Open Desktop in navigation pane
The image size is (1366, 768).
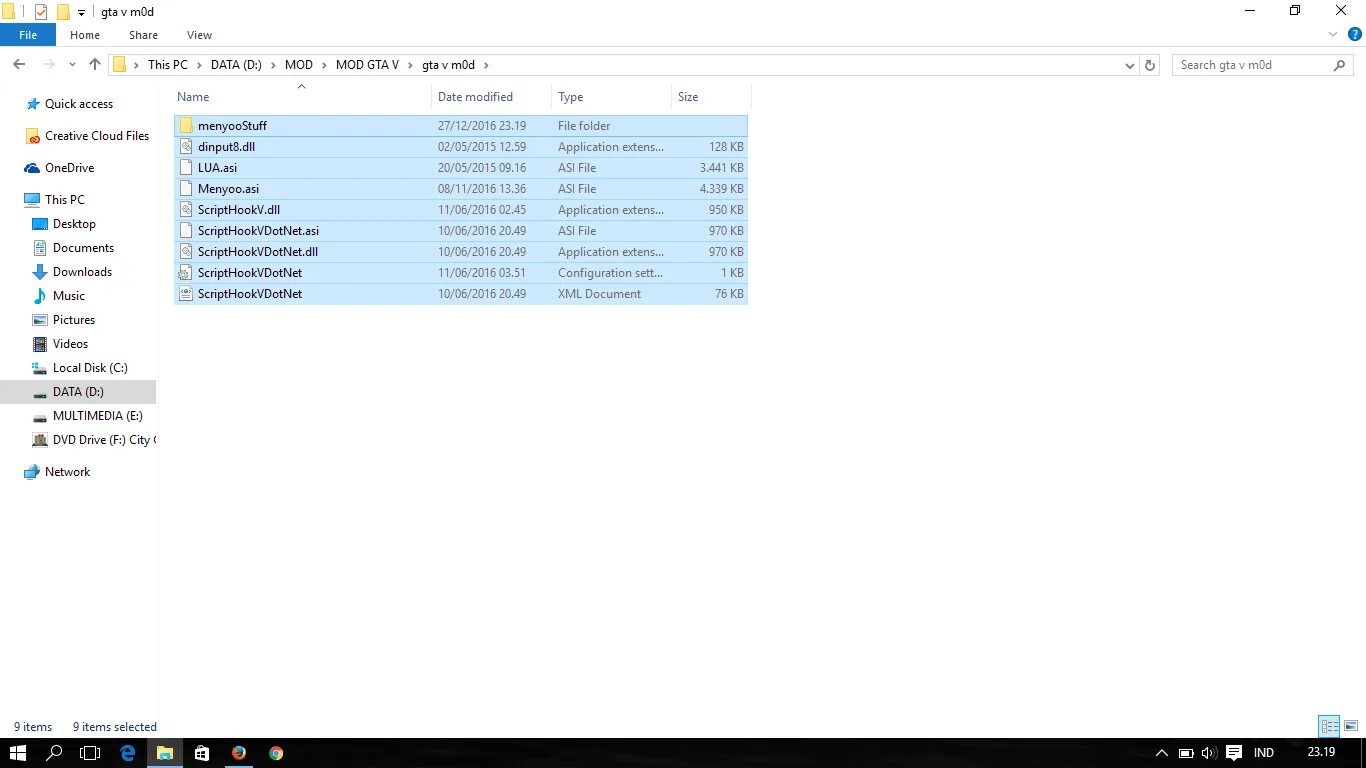(x=74, y=224)
